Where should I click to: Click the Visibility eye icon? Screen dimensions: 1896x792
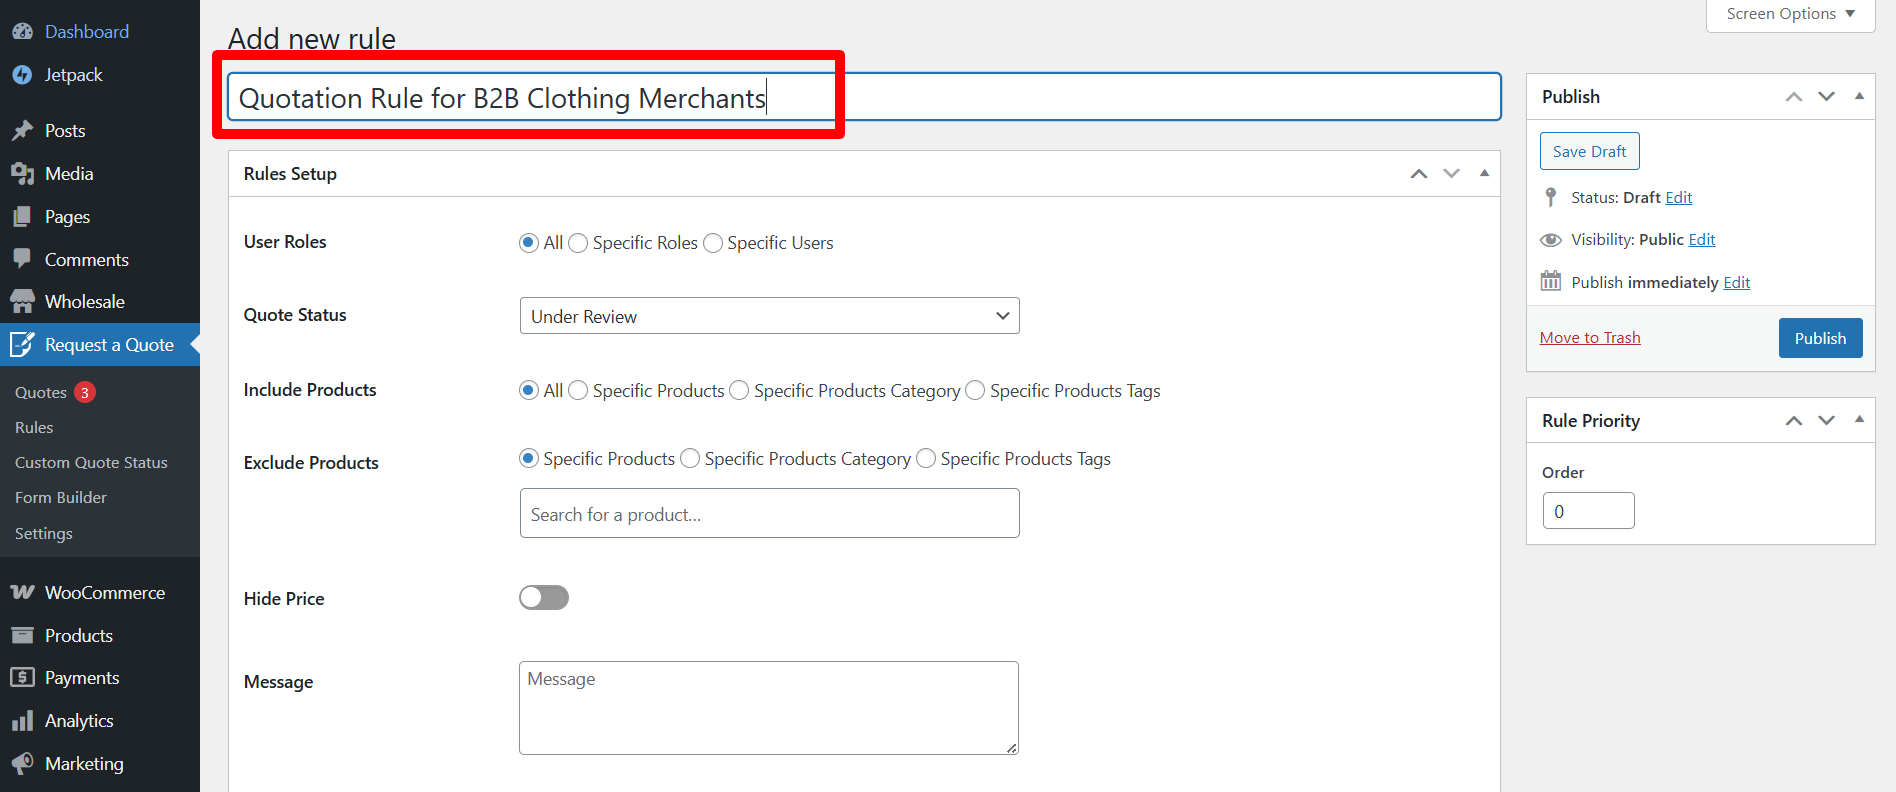tap(1551, 240)
